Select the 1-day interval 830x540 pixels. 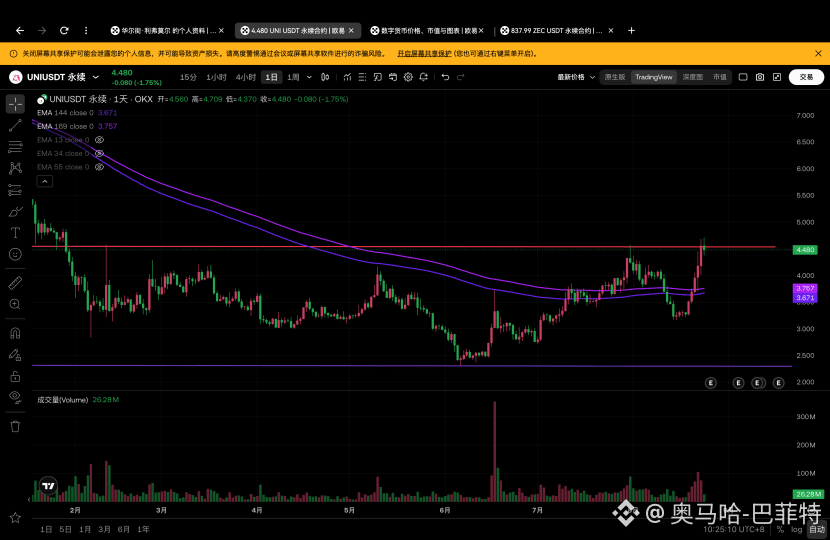pos(272,77)
